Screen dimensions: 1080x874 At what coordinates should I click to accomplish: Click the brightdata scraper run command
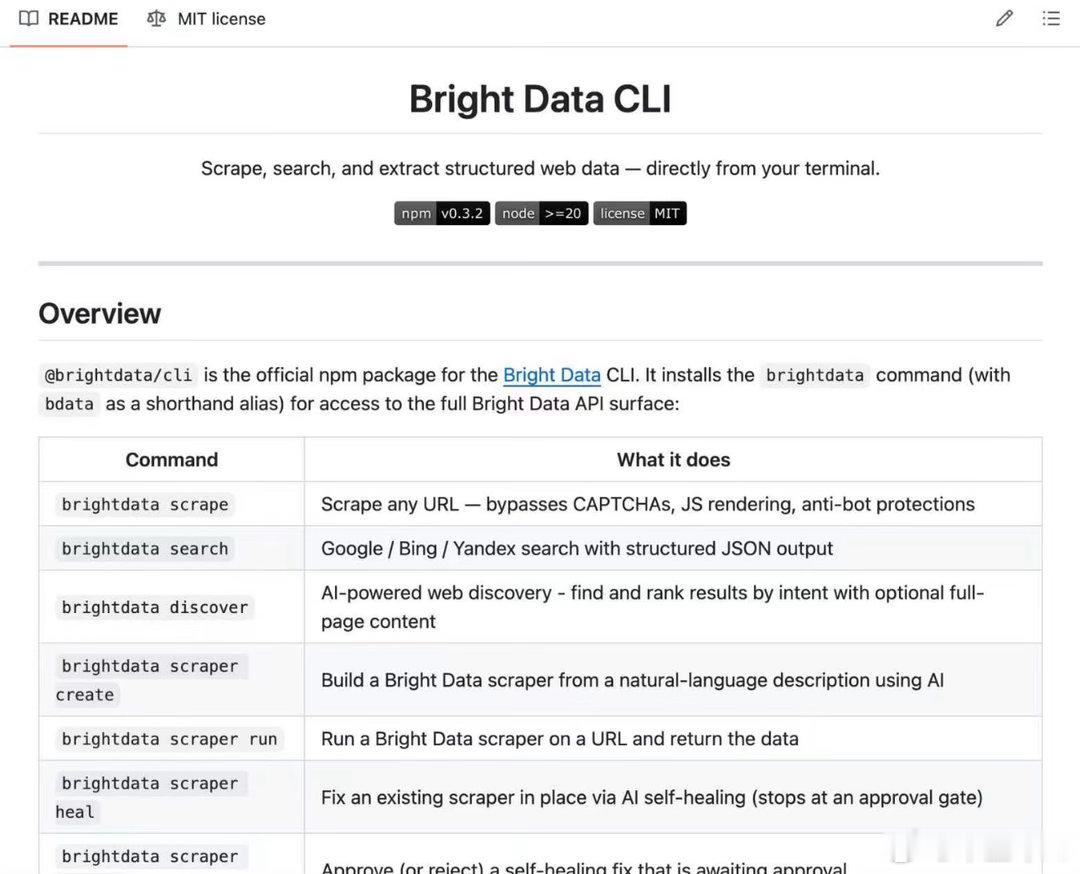(169, 738)
